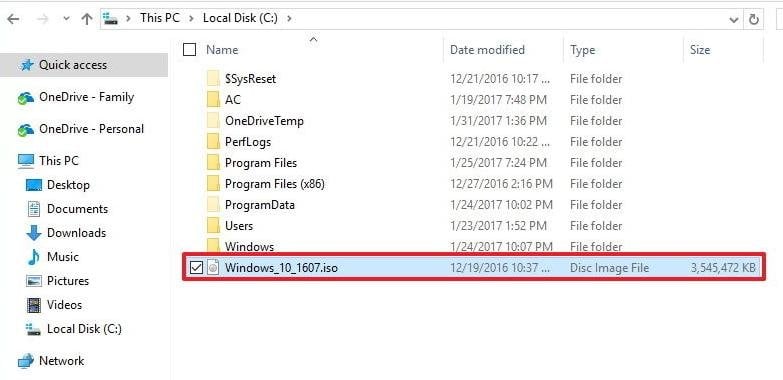Open the Quick access star item
This screenshot has width=783, height=380.
(x=26, y=65)
